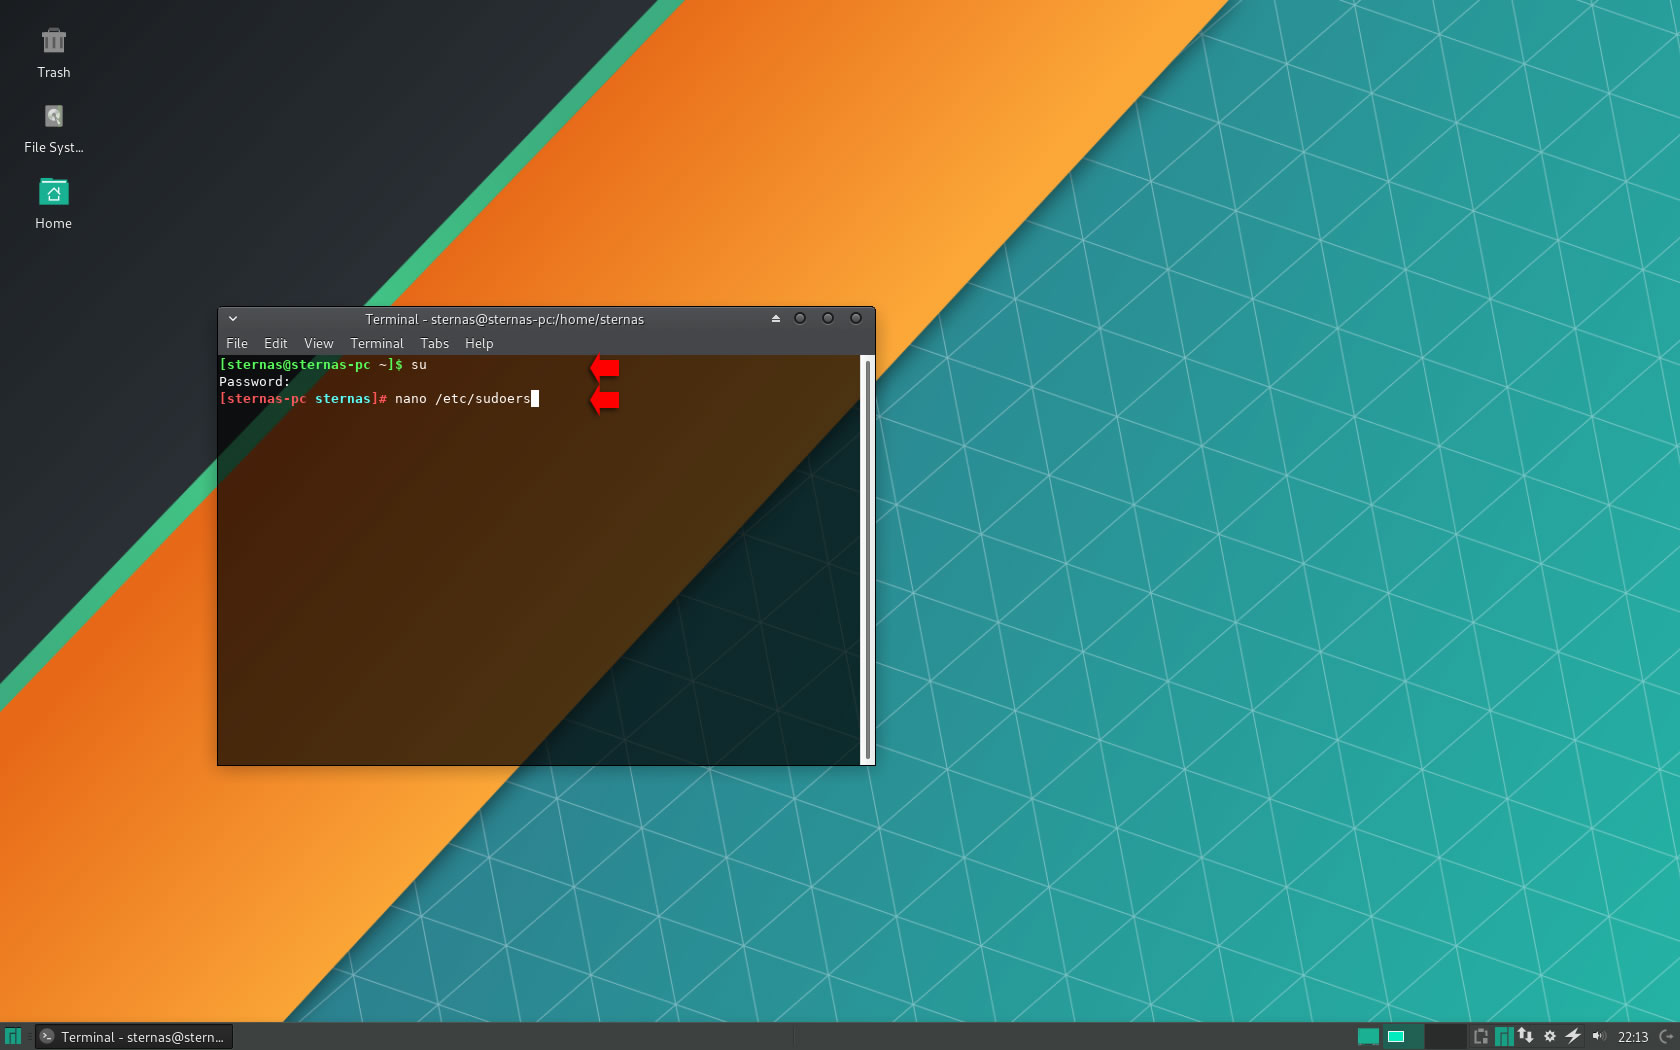Open the Terminal menu
This screenshot has width=1680, height=1050.
377,343
